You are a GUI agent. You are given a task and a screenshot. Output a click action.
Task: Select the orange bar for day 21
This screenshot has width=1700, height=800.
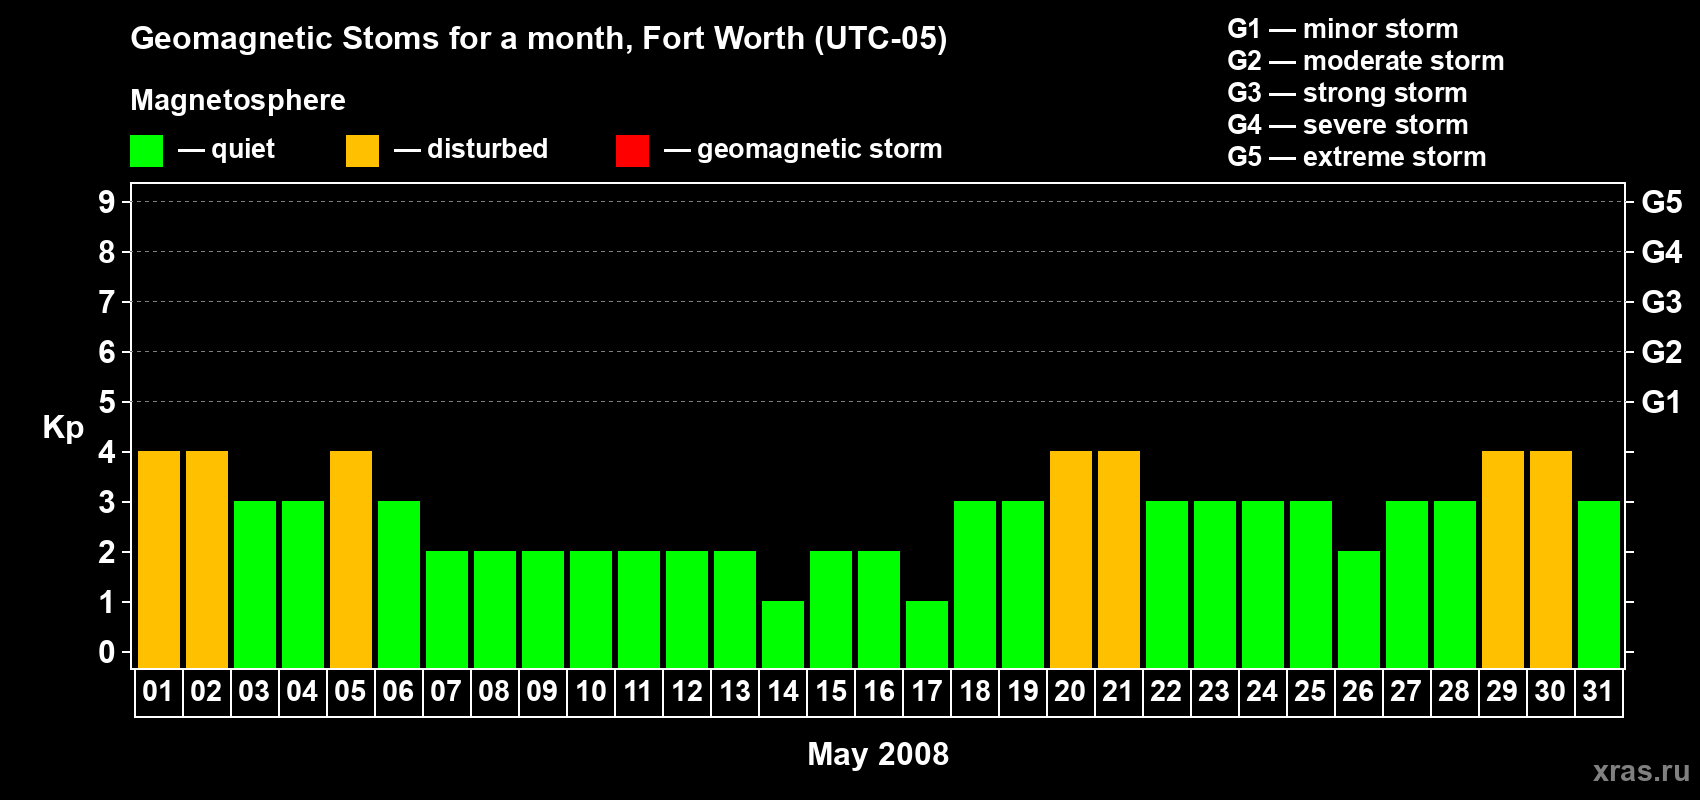[1119, 559]
